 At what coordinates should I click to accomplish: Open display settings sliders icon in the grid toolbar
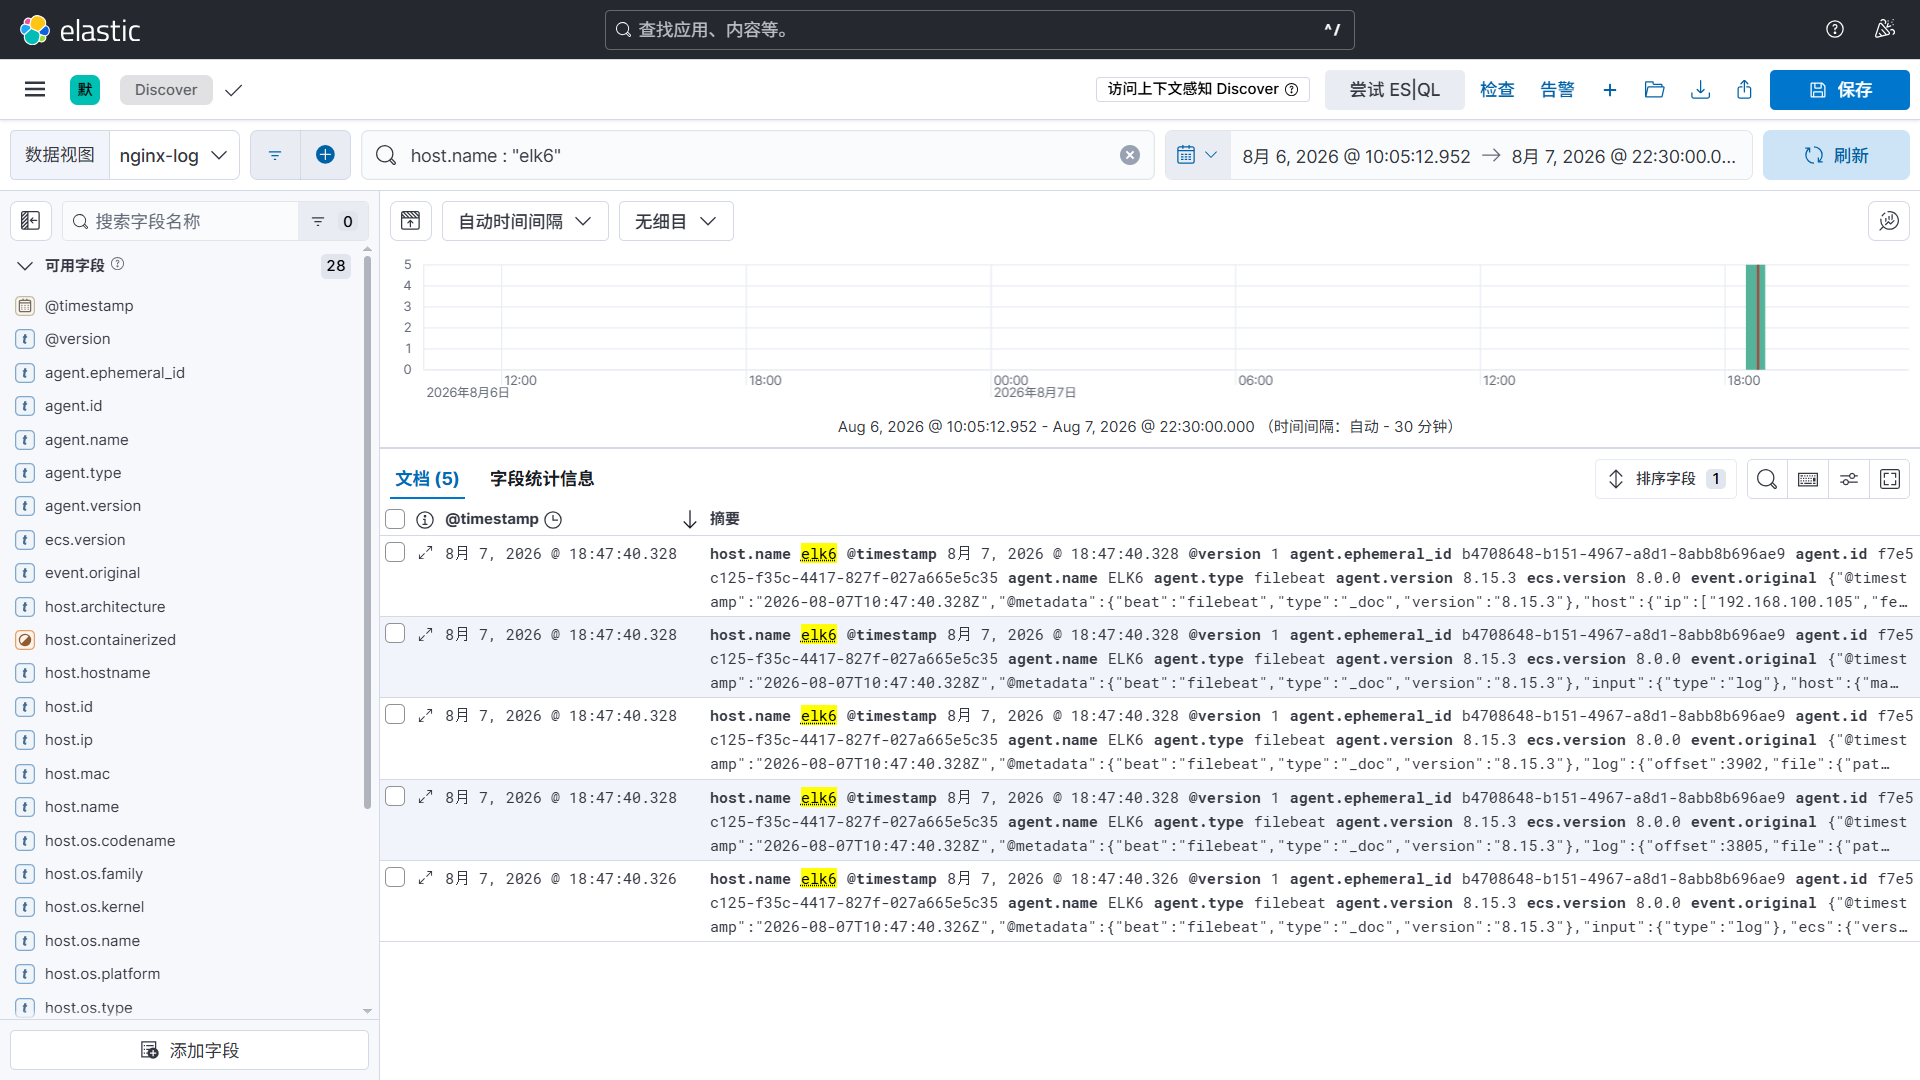(x=1849, y=479)
